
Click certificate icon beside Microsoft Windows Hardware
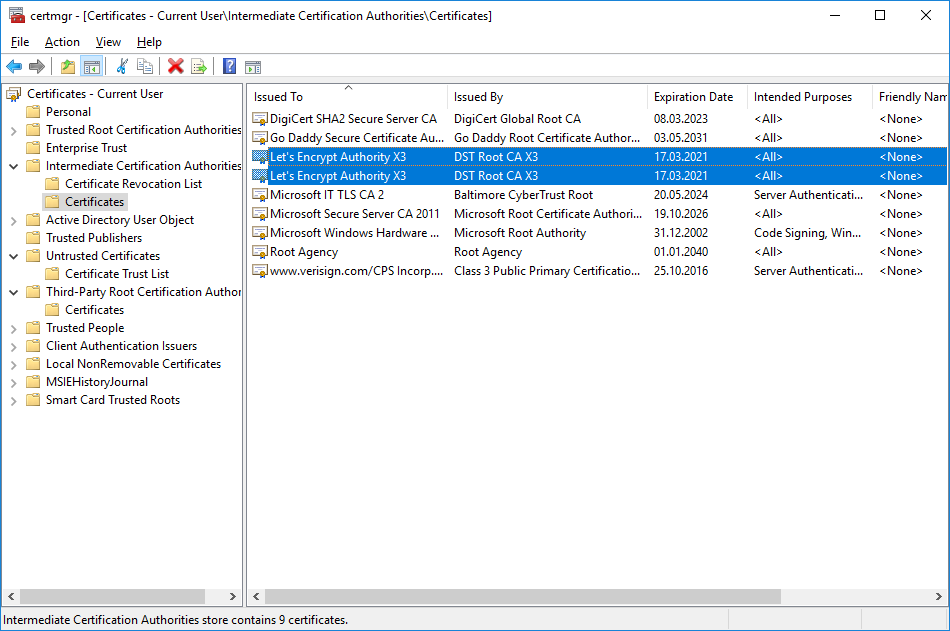coord(260,233)
